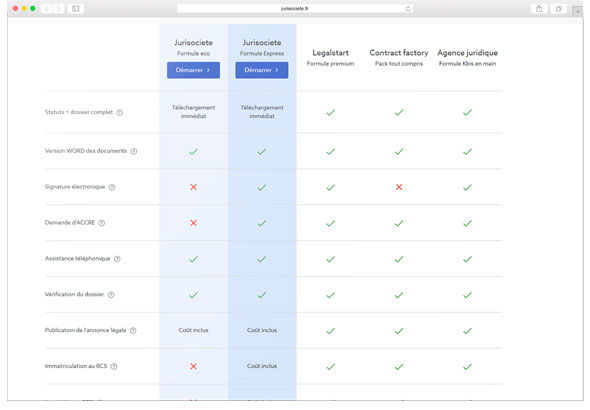Image resolution: width=590 pixels, height=410 pixels.
Task: Click Contract factory red cross in Signature électronique row
Action: click(x=399, y=187)
